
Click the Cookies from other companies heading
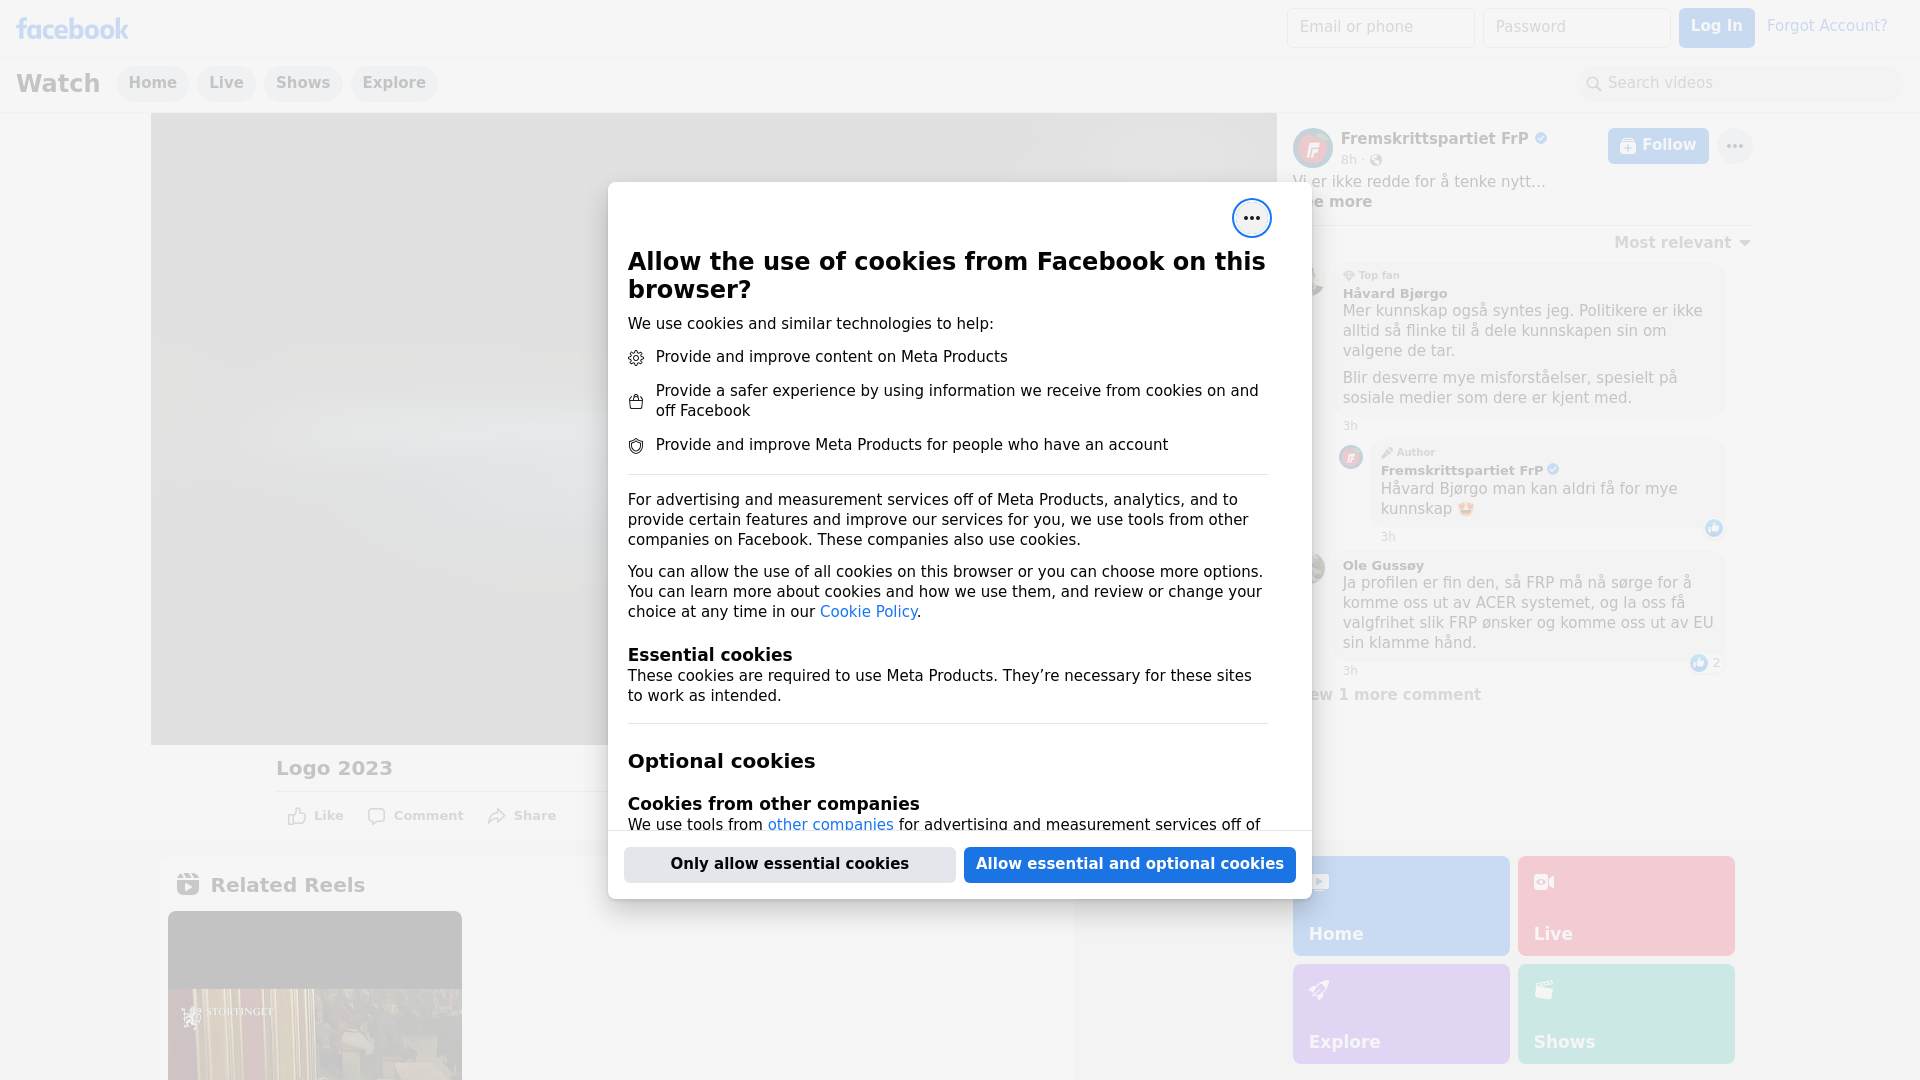point(773,804)
